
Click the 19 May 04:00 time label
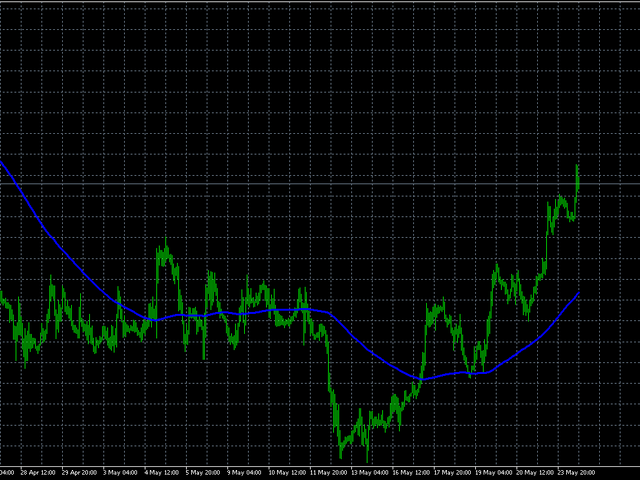click(494, 473)
